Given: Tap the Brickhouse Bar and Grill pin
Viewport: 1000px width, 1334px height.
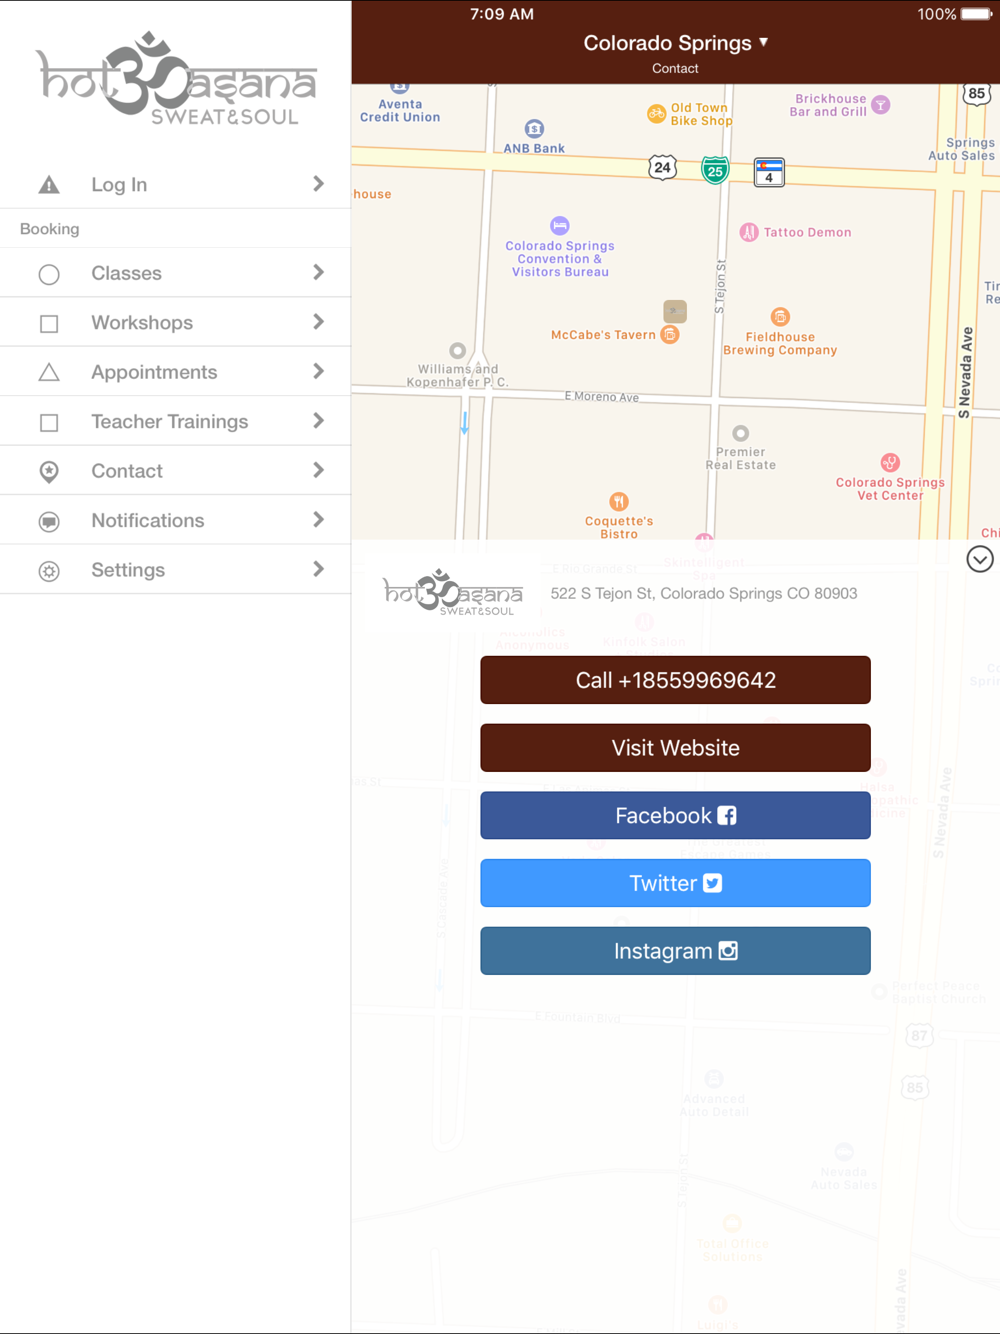Looking at the screenshot, I should pyautogui.click(x=881, y=105).
